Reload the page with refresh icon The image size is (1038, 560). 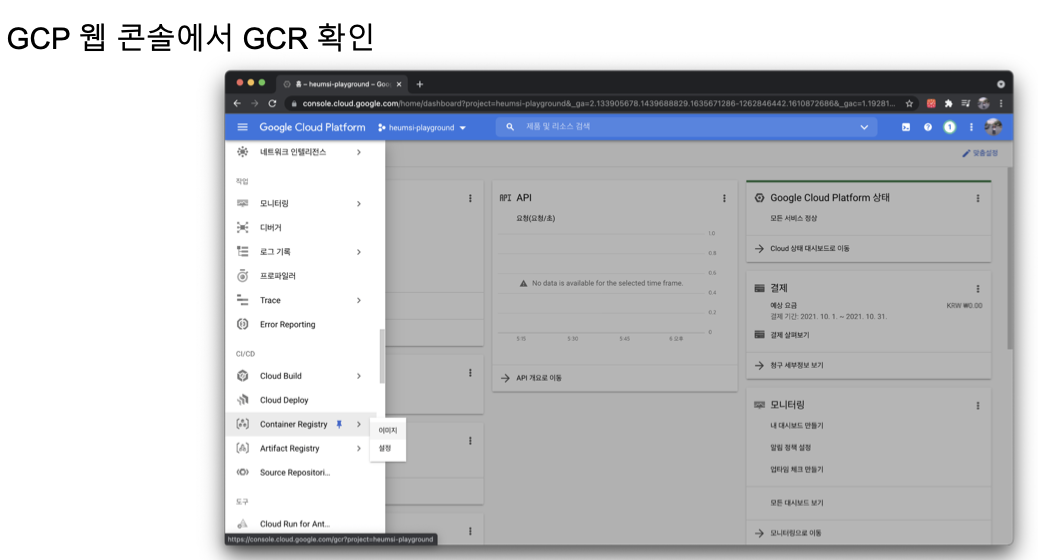272,103
